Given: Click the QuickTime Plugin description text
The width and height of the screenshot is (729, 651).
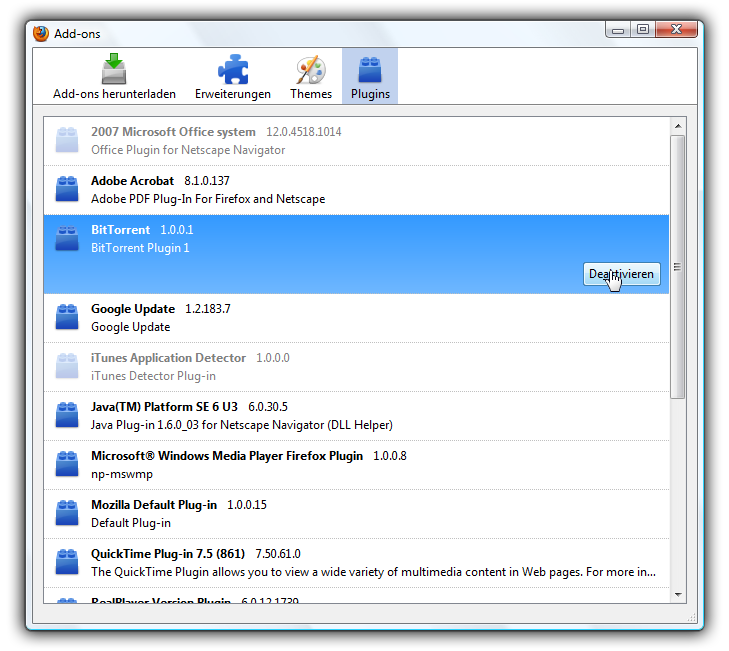Looking at the screenshot, I should [x=373, y=572].
